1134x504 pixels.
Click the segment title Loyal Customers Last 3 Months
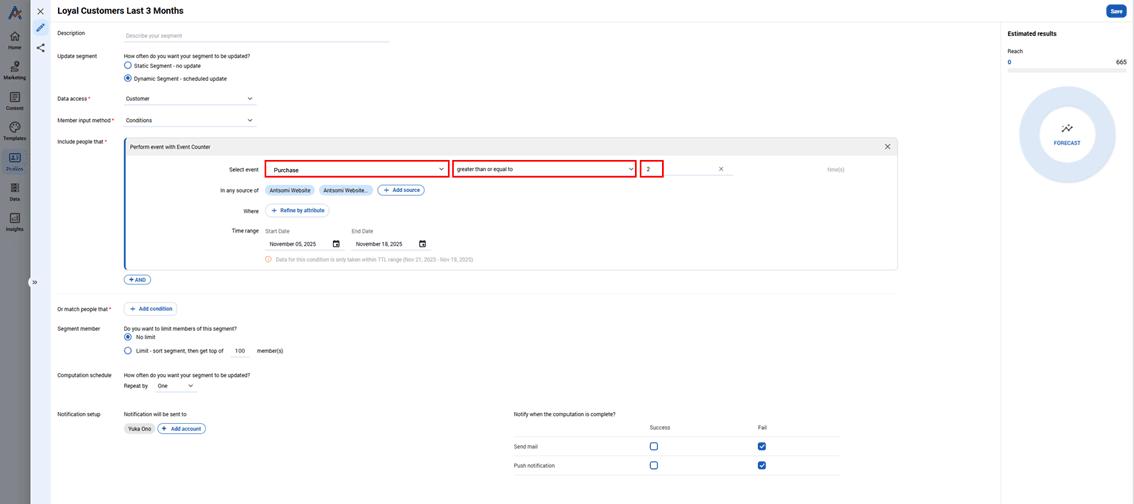click(120, 11)
